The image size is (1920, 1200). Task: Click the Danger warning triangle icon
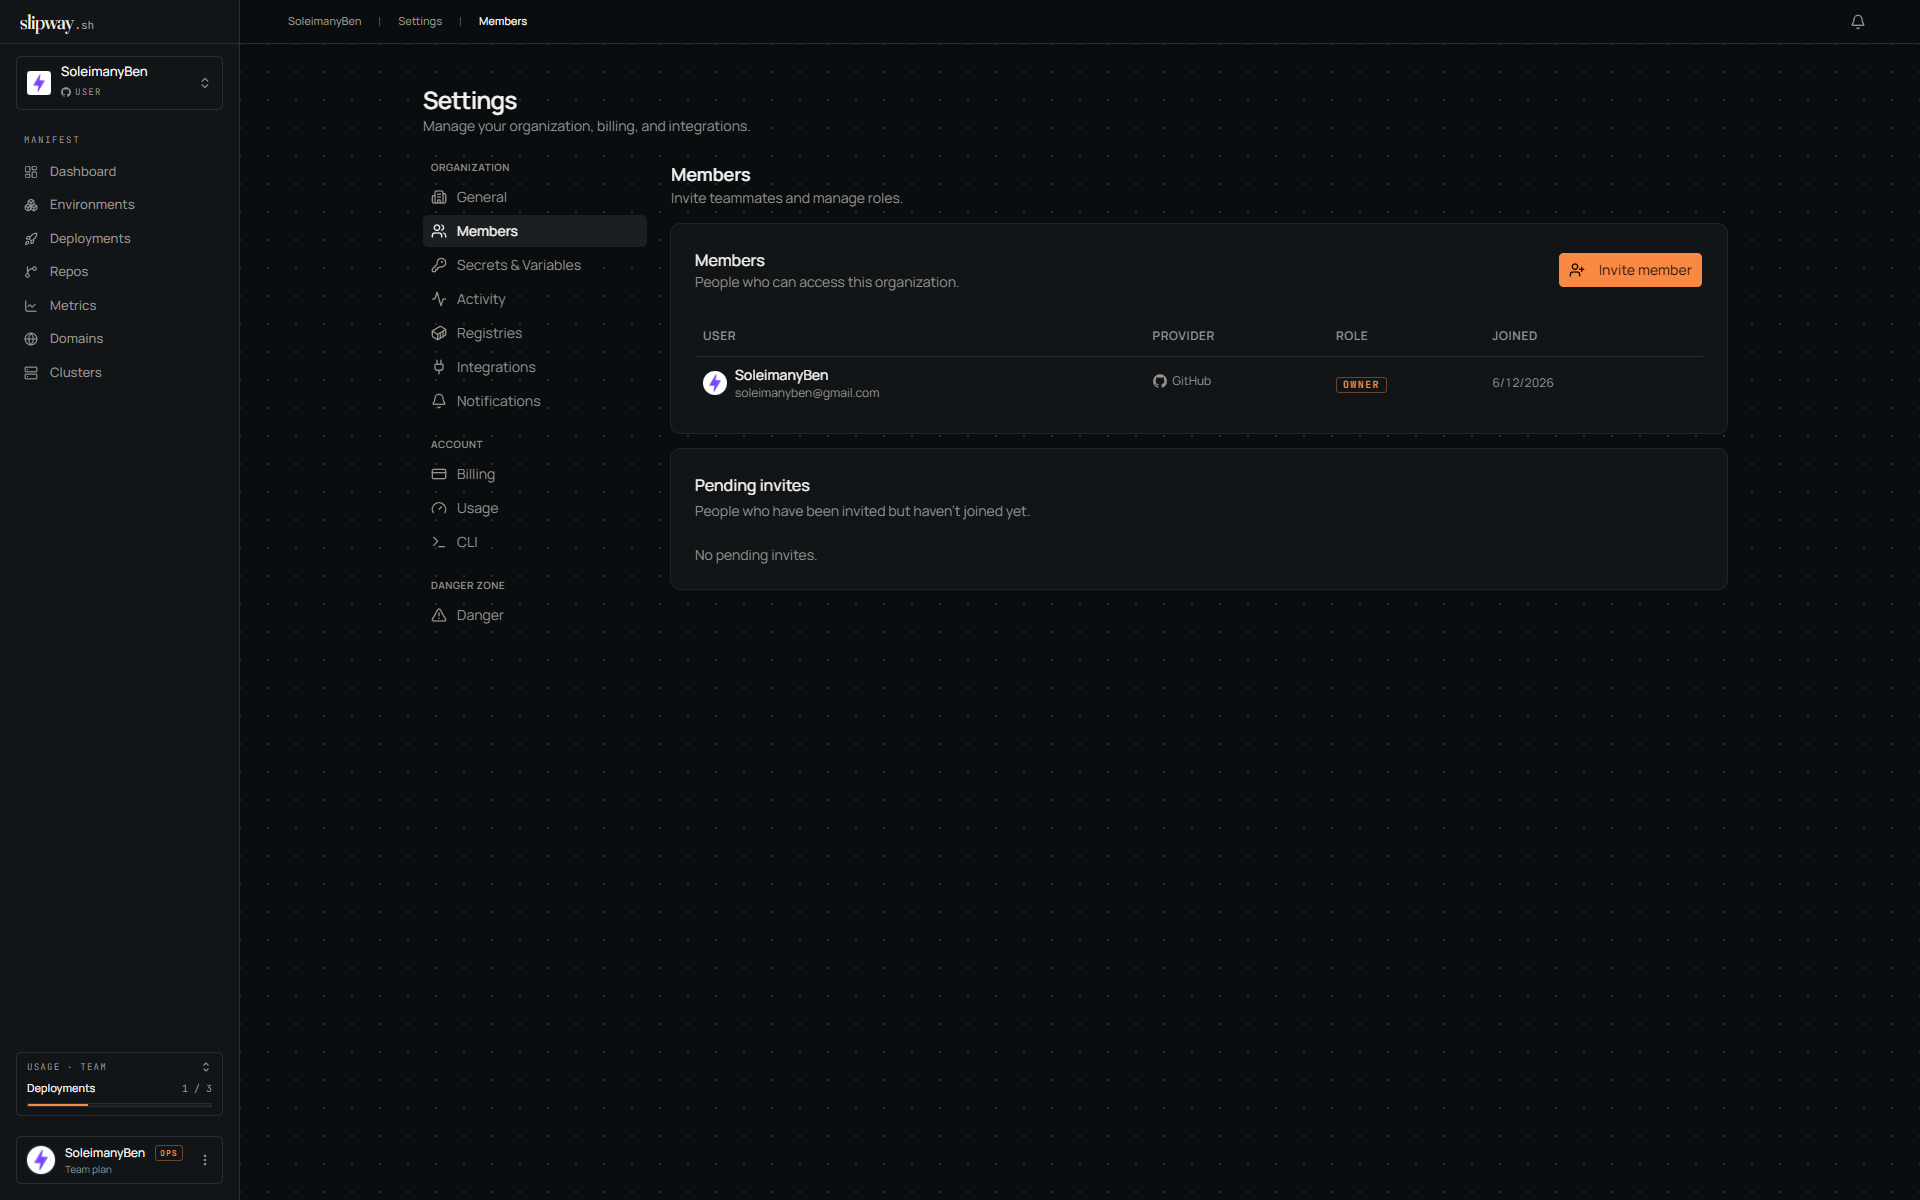439,615
